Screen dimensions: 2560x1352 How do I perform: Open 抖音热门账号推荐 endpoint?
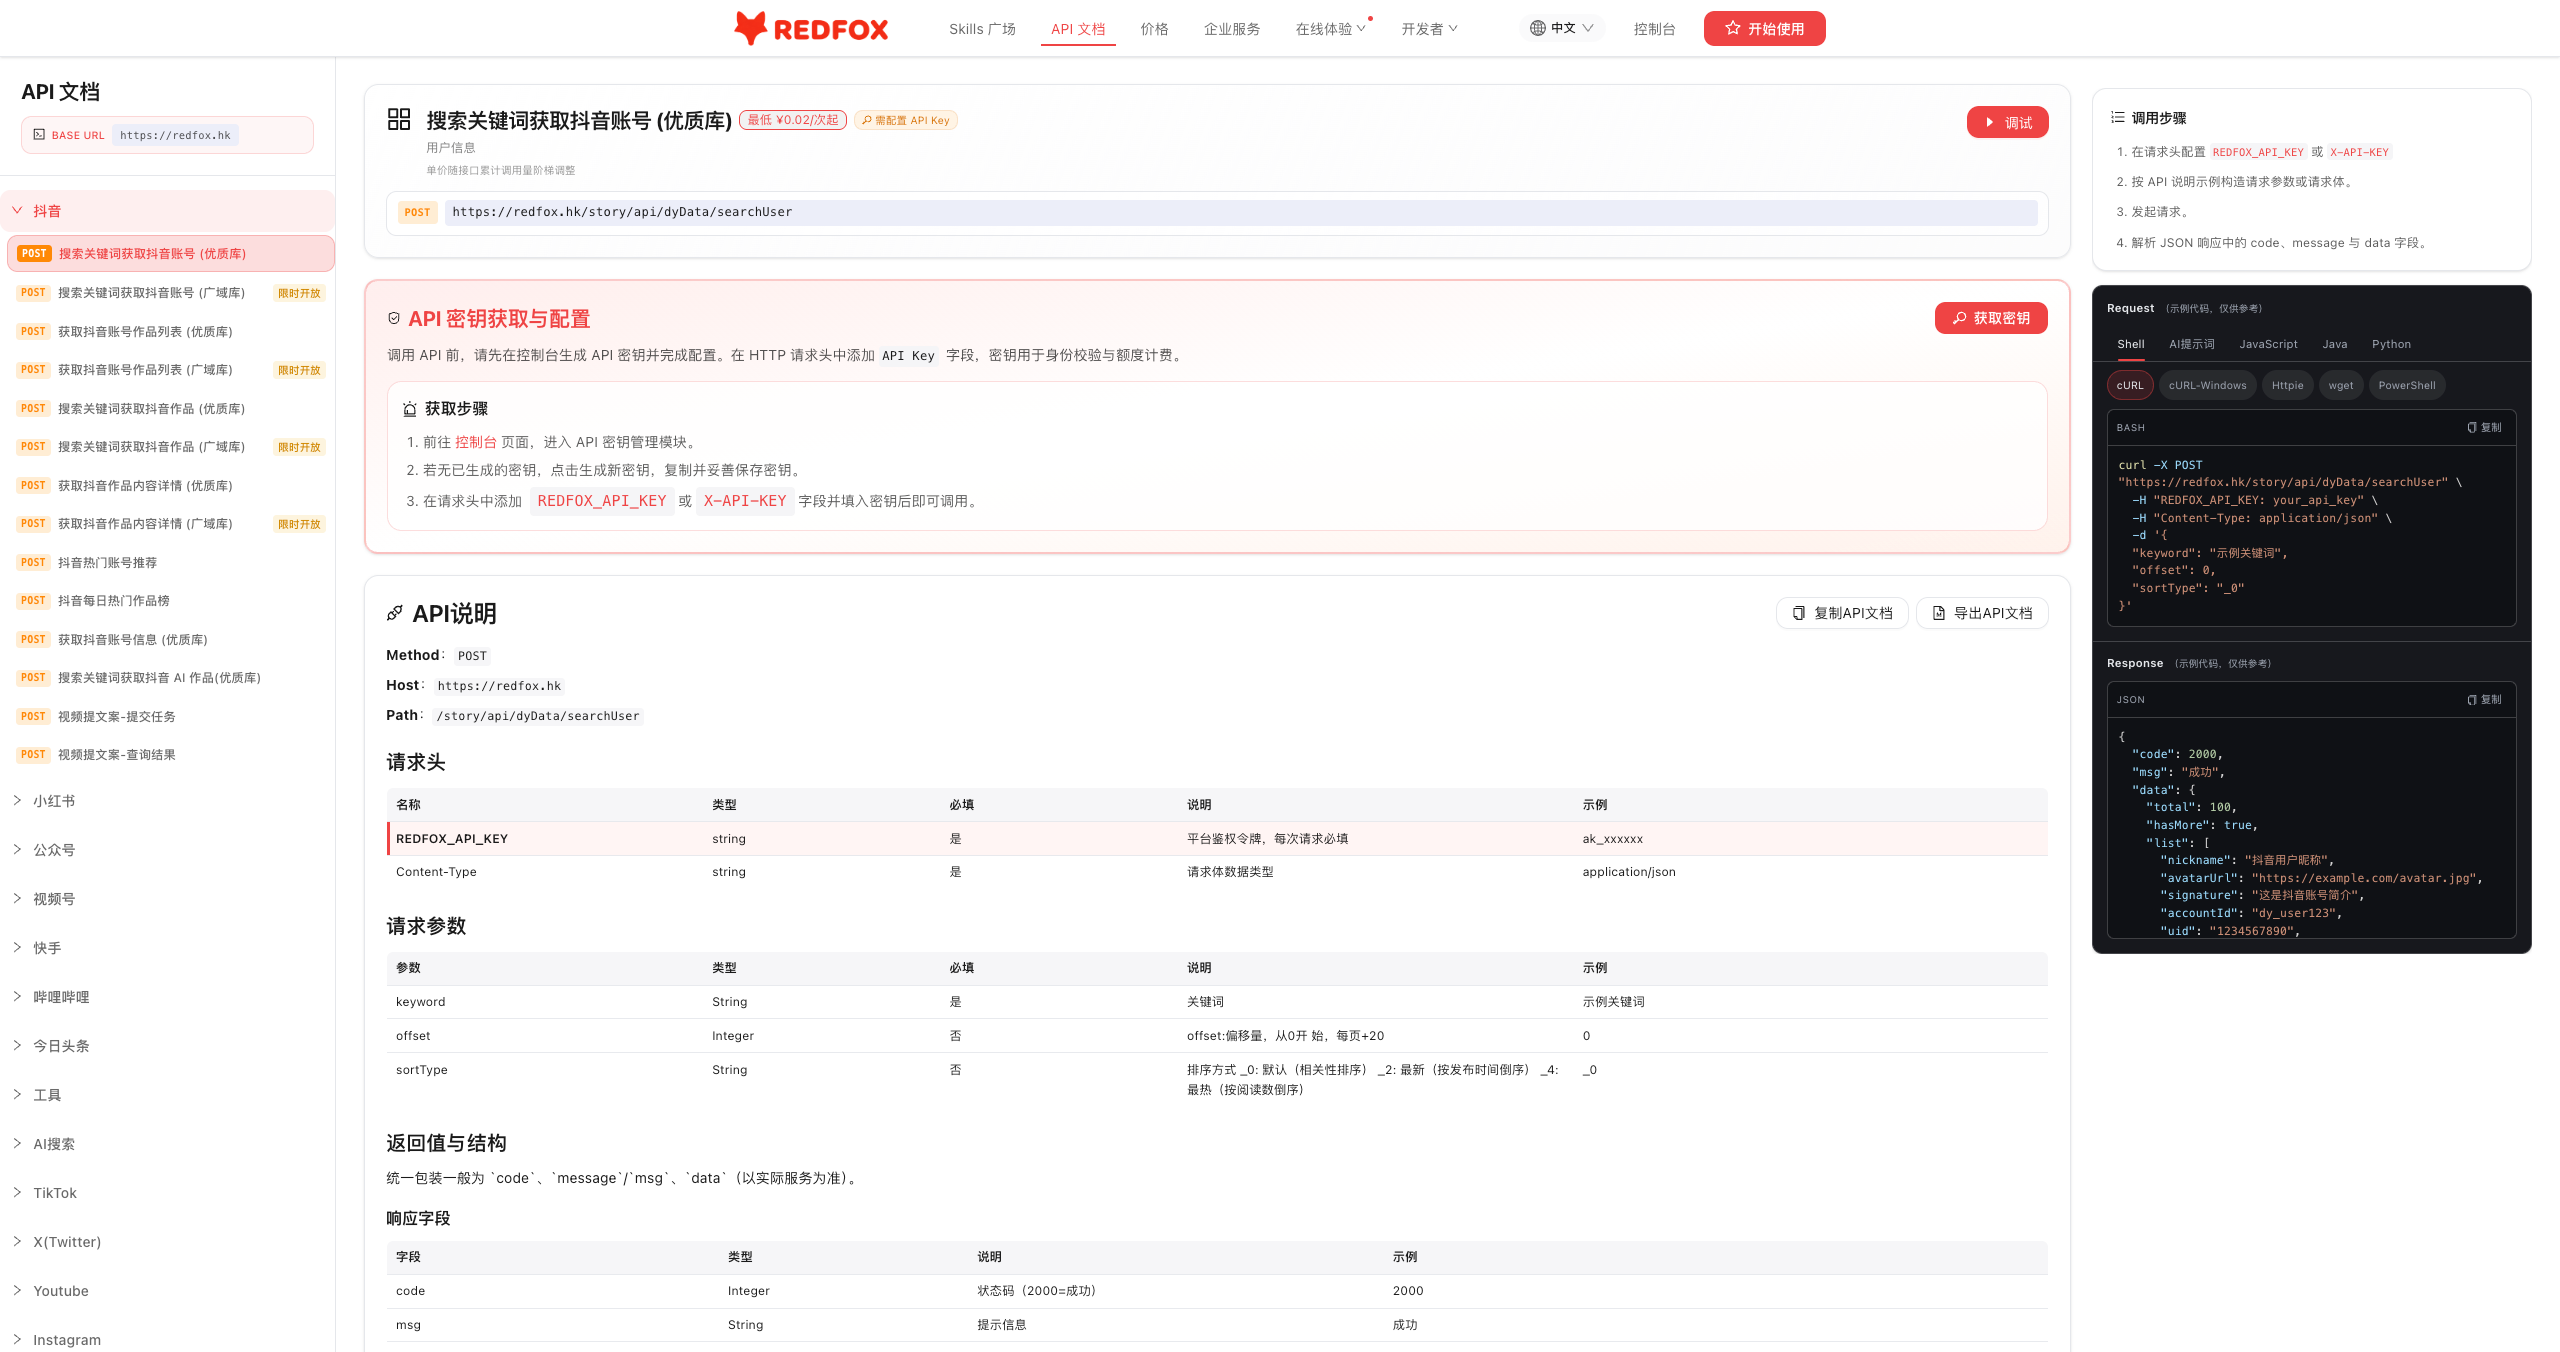[170, 562]
